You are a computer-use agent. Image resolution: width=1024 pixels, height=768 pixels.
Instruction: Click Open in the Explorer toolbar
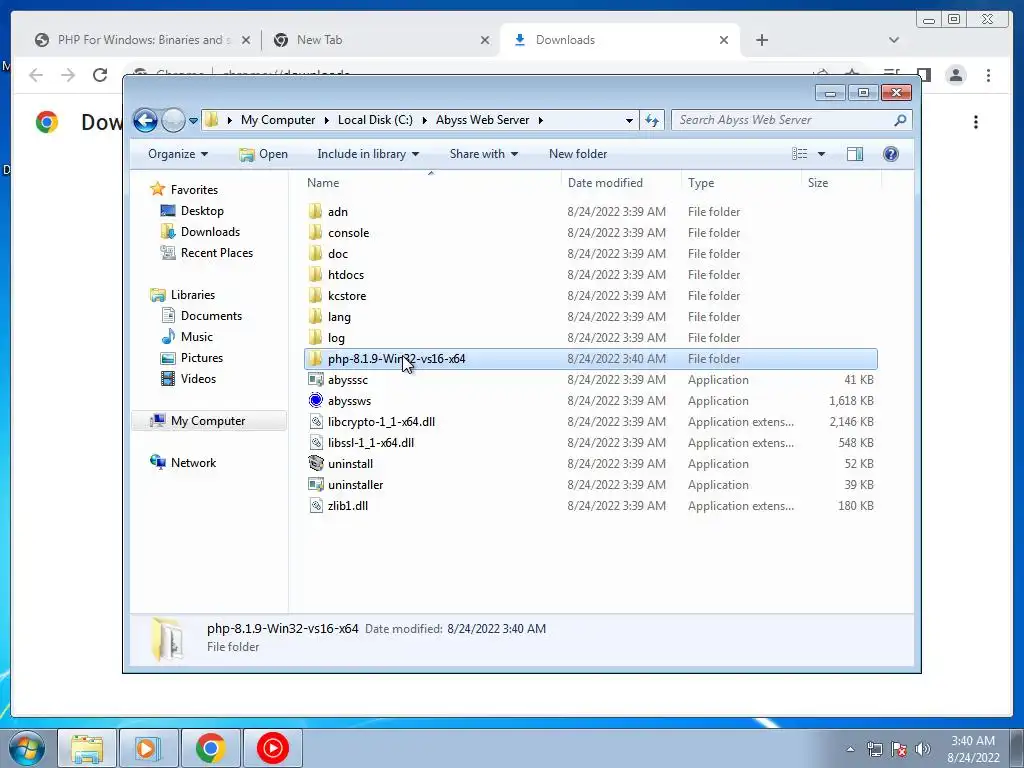[263, 154]
